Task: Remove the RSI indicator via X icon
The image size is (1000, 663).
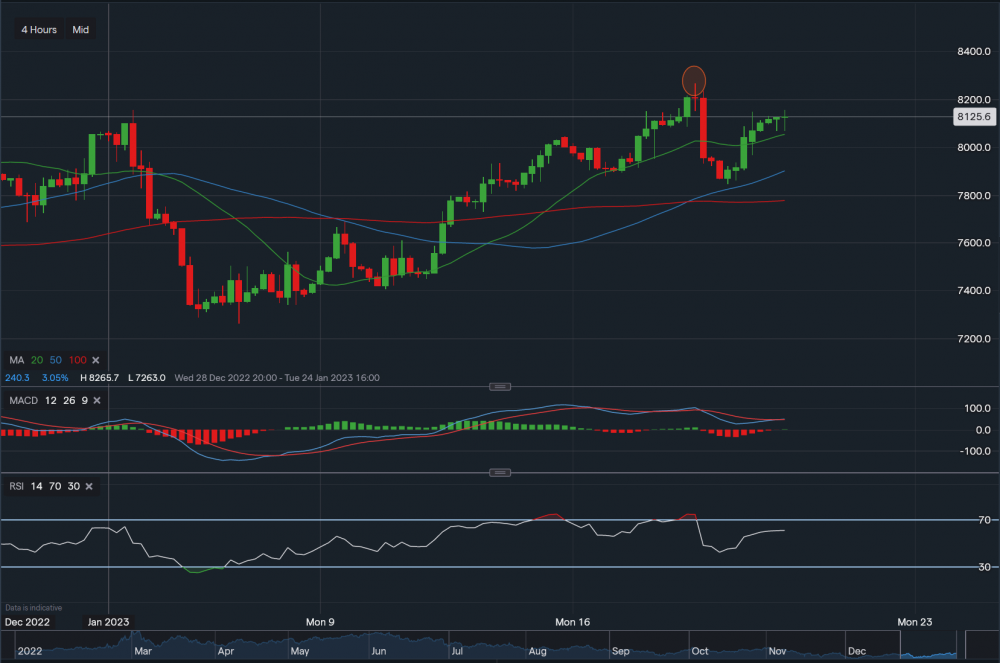Action: [x=89, y=486]
